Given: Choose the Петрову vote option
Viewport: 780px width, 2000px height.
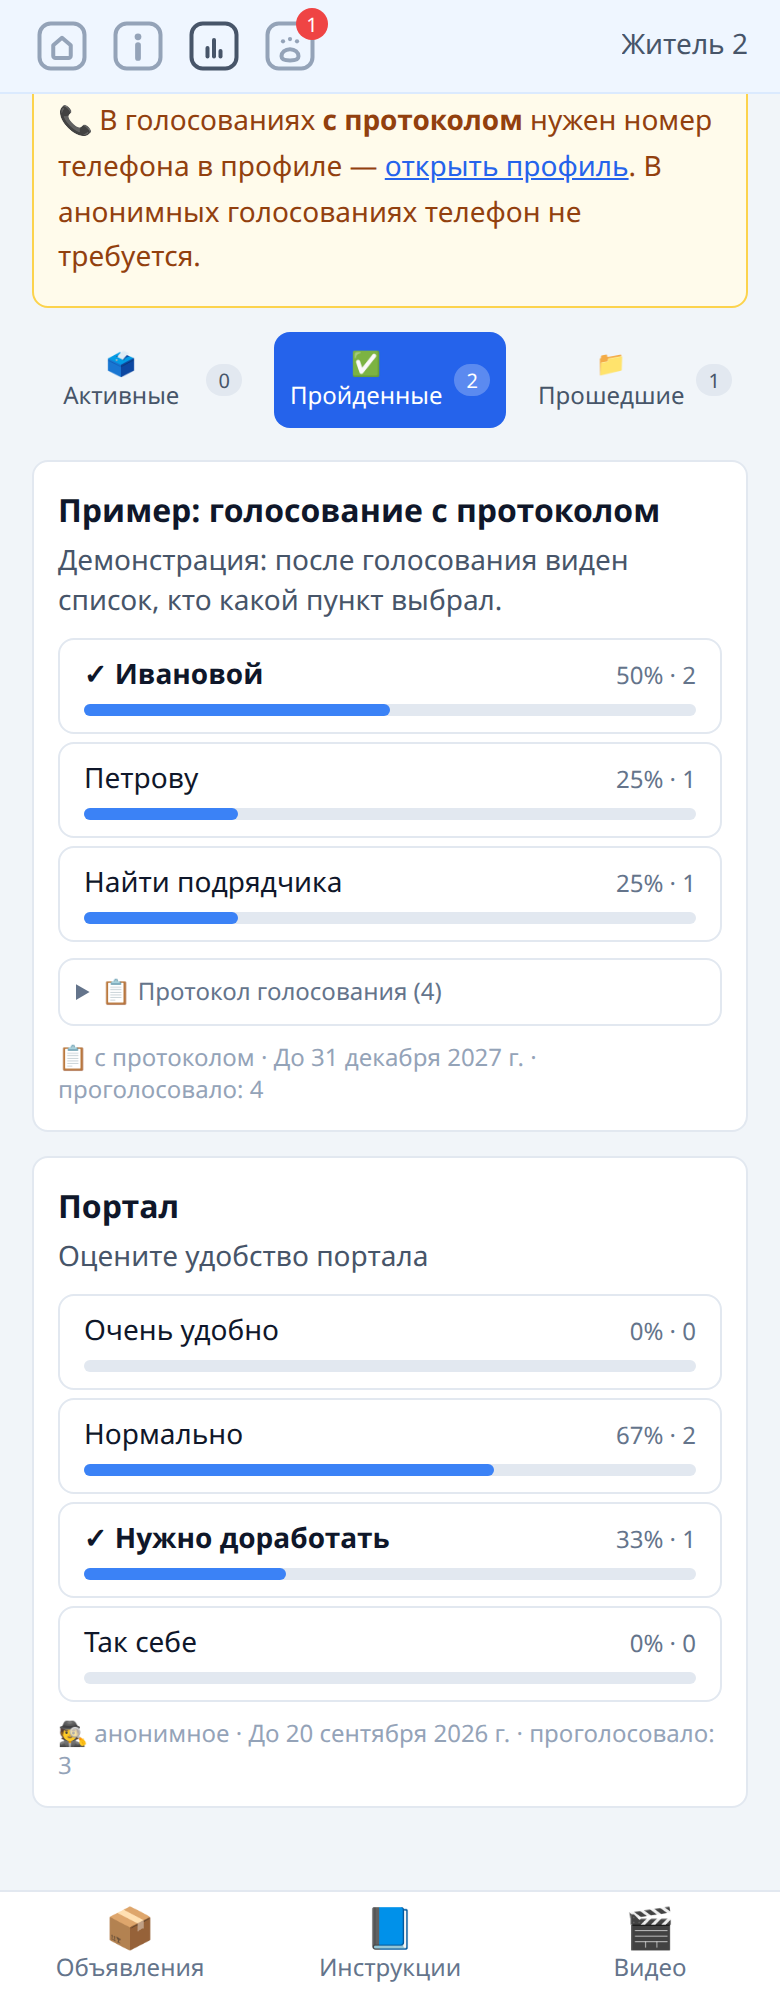Looking at the screenshot, I should click(x=390, y=790).
